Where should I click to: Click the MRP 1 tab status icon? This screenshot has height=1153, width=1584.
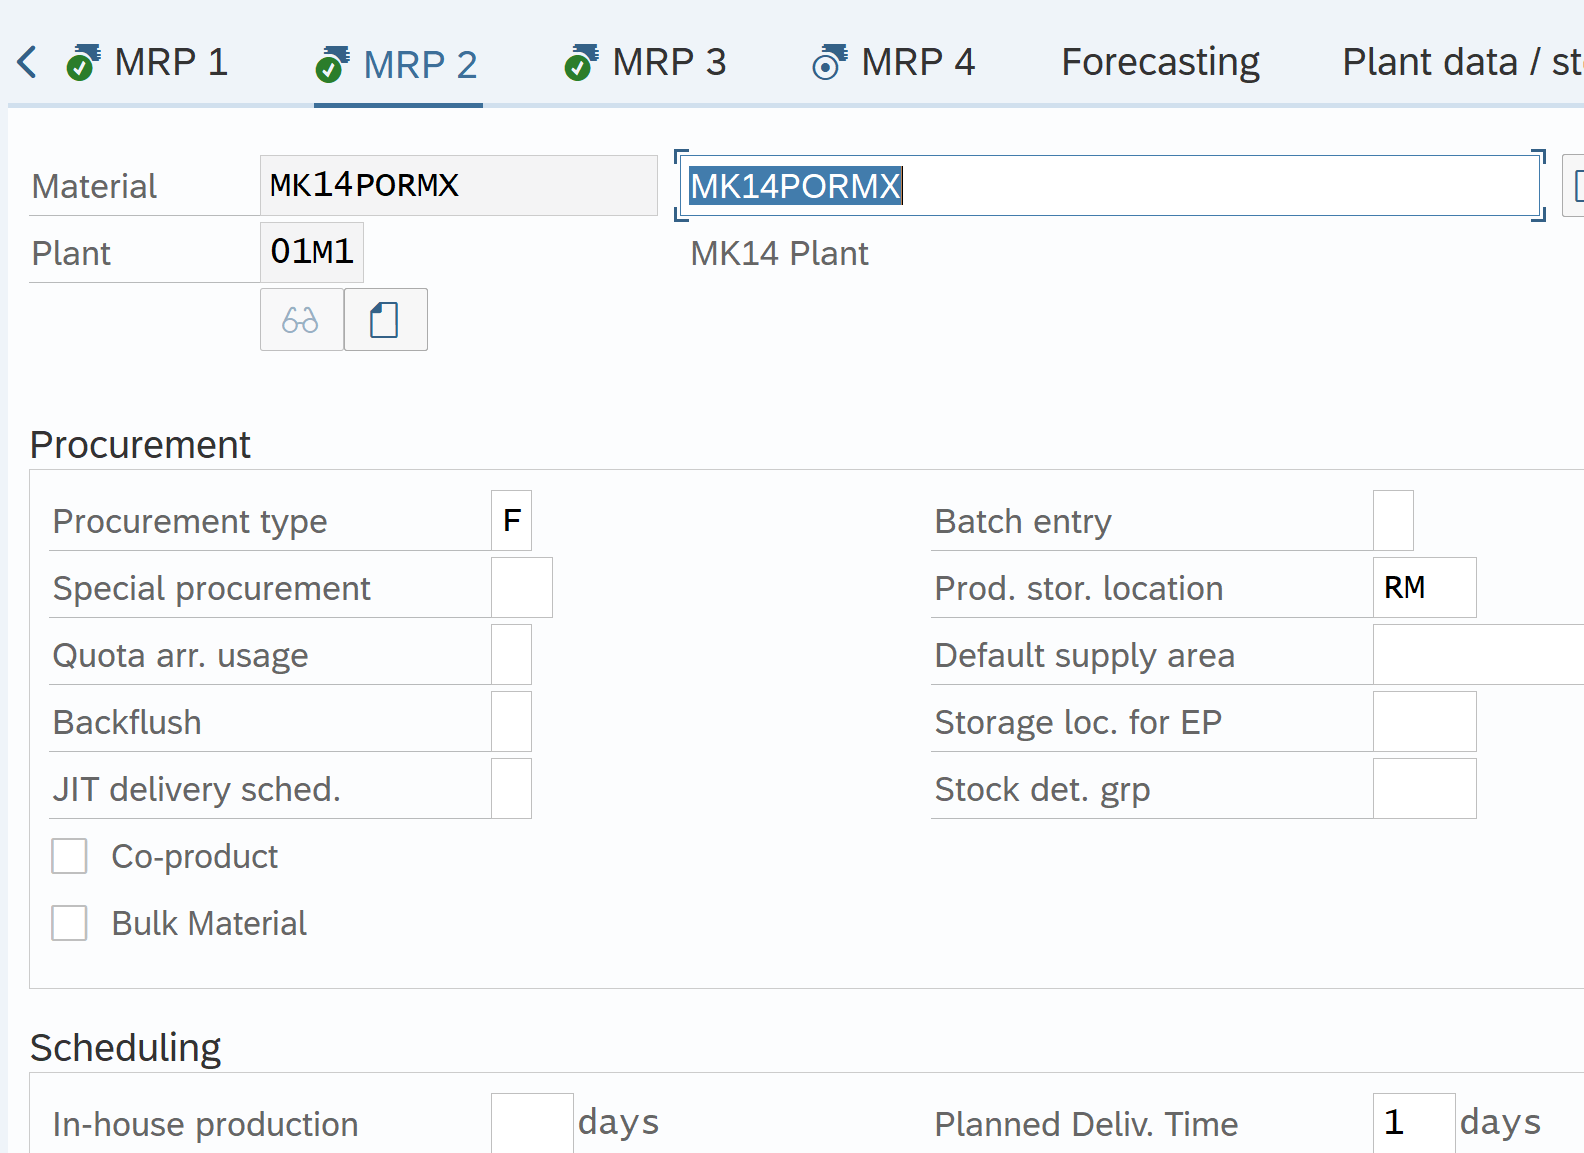point(82,63)
